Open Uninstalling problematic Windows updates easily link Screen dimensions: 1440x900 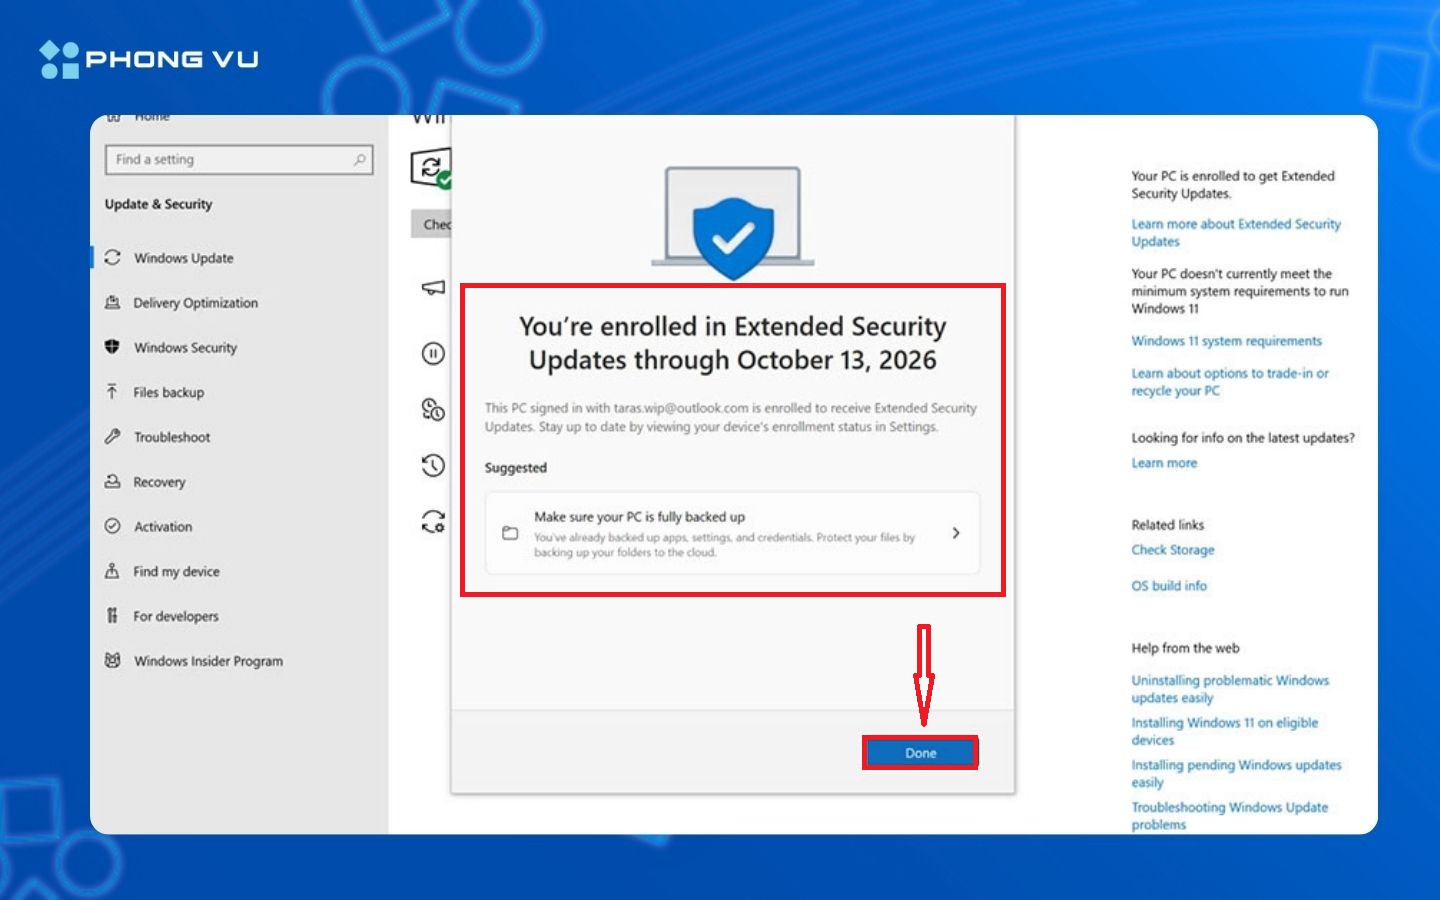coord(1230,689)
